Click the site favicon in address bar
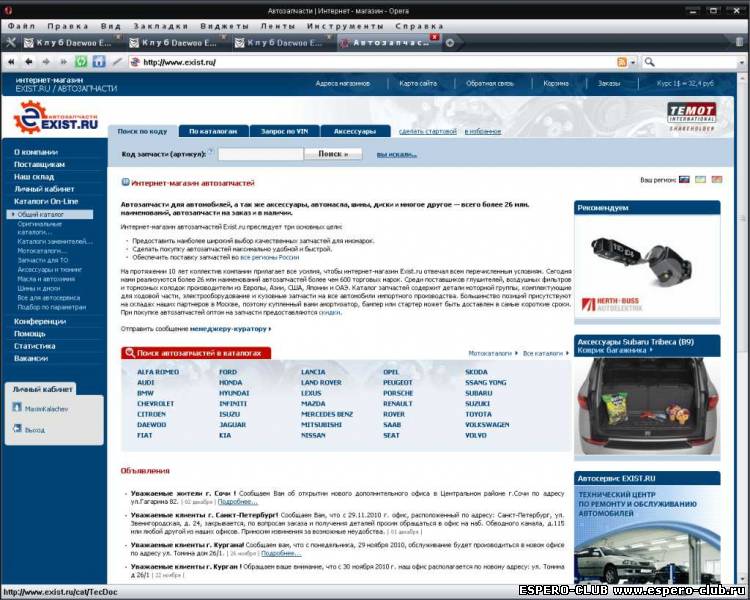750x600 pixels. coord(135,62)
